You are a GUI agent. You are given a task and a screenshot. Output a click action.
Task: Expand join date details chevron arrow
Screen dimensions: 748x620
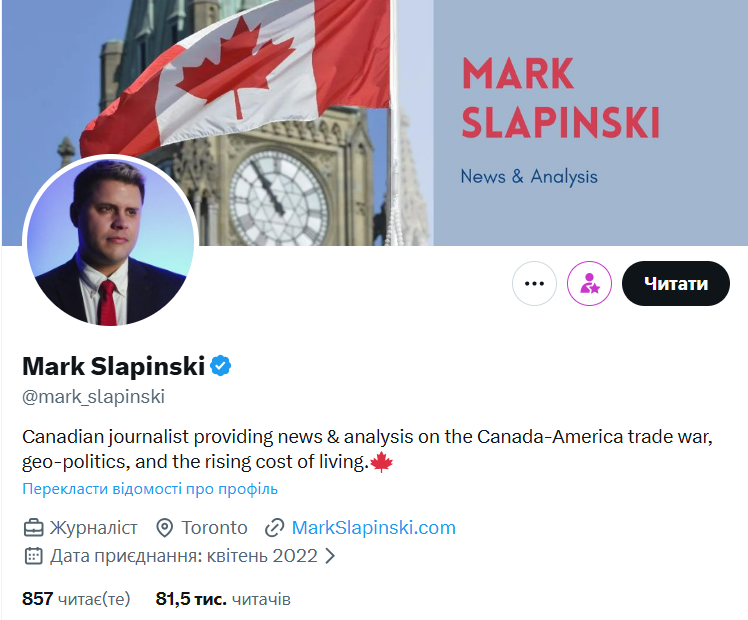click(331, 555)
